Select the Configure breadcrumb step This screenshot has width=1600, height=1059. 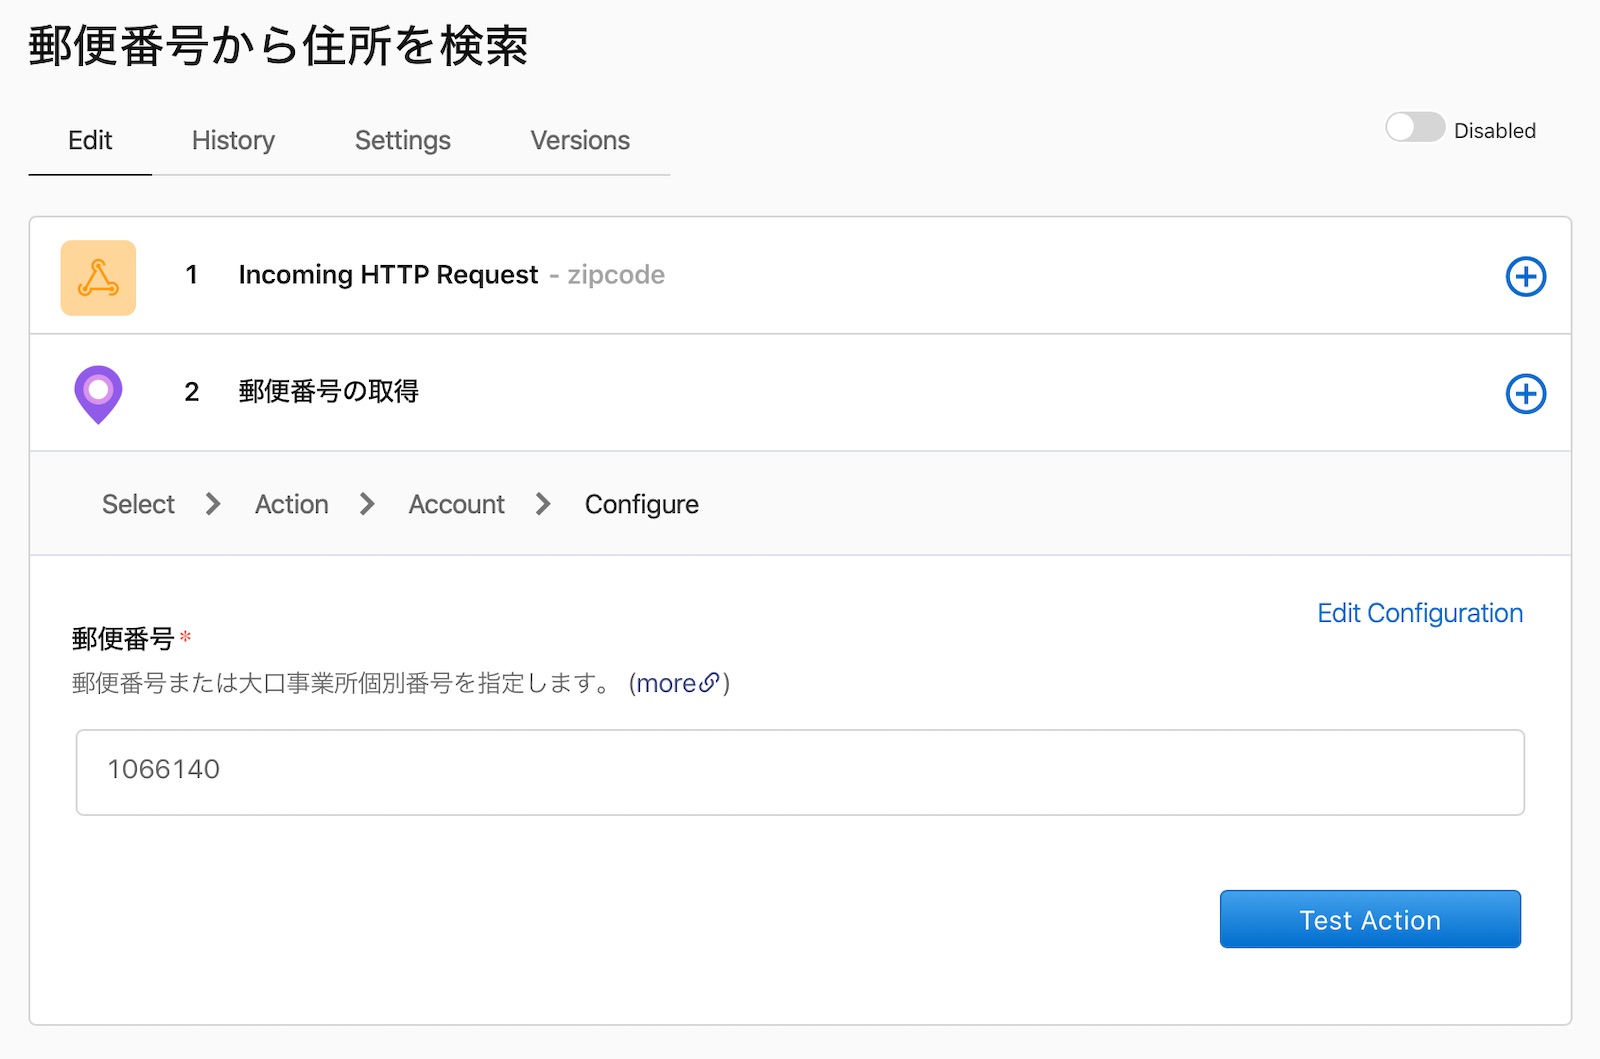tap(641, 504)
